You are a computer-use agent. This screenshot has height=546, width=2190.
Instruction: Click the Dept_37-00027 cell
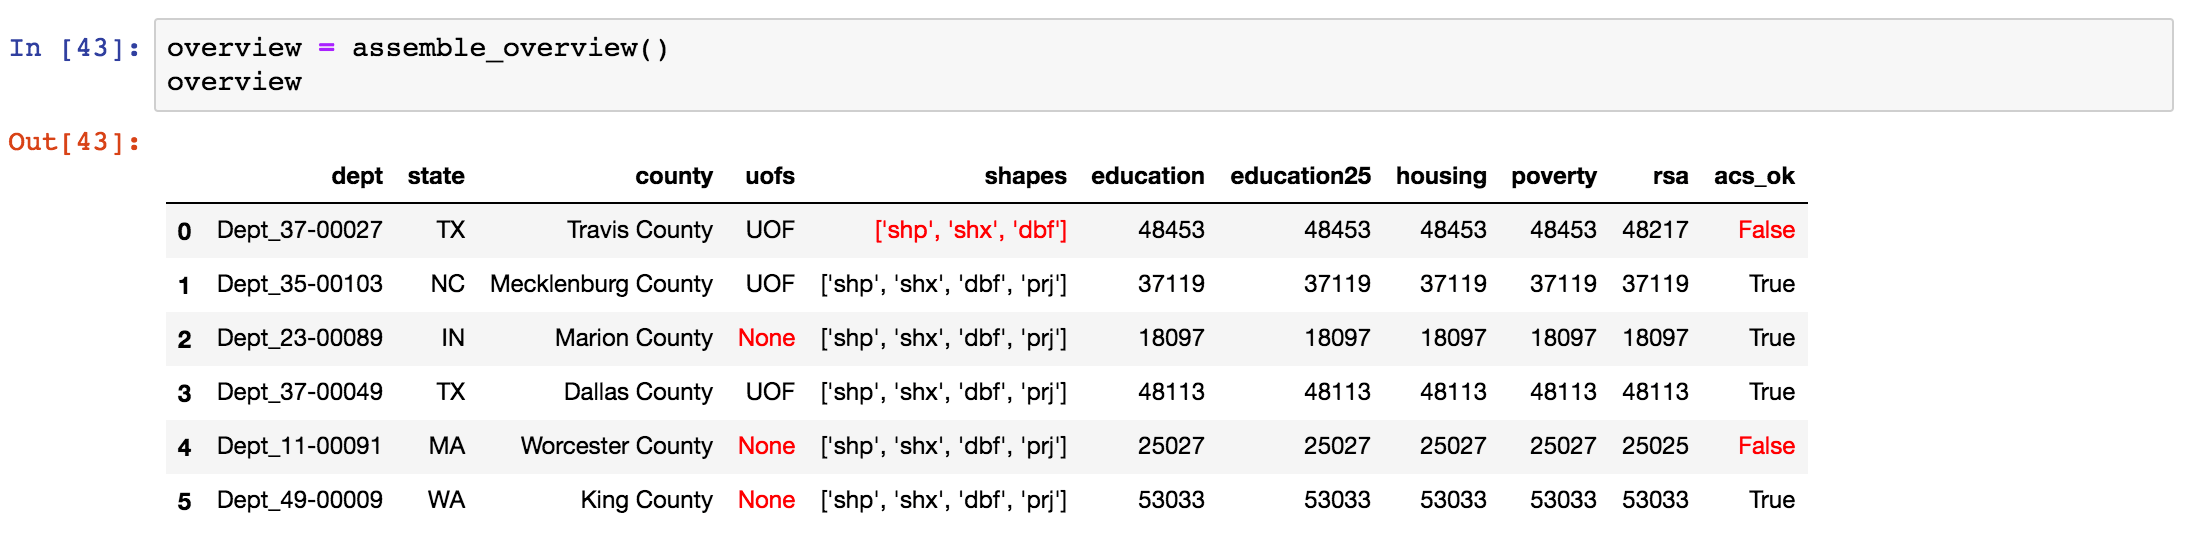[300, 230]
